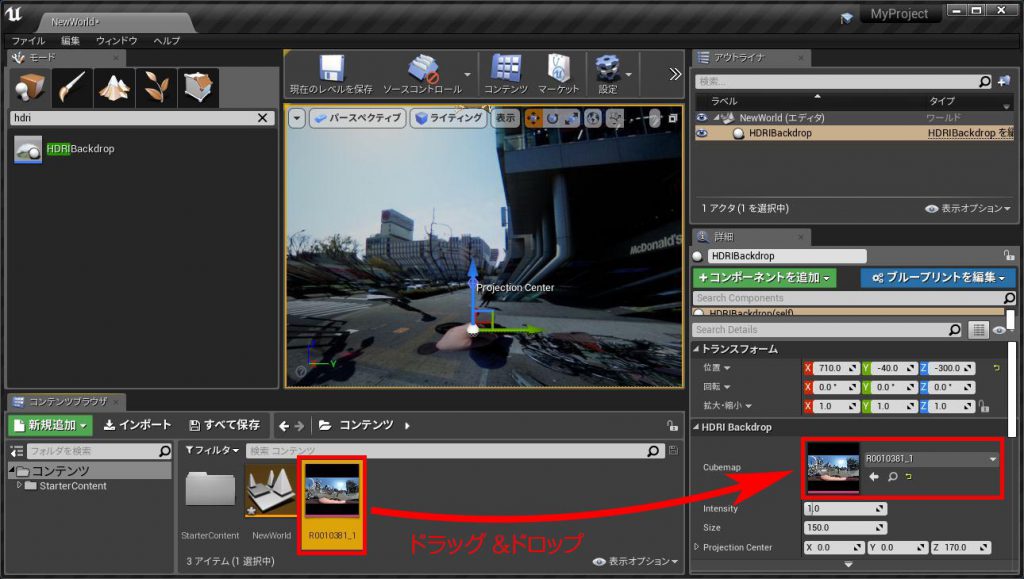1024x579 pixels.
Task: Open the ファイル menu
Action: tap(28, 40)
